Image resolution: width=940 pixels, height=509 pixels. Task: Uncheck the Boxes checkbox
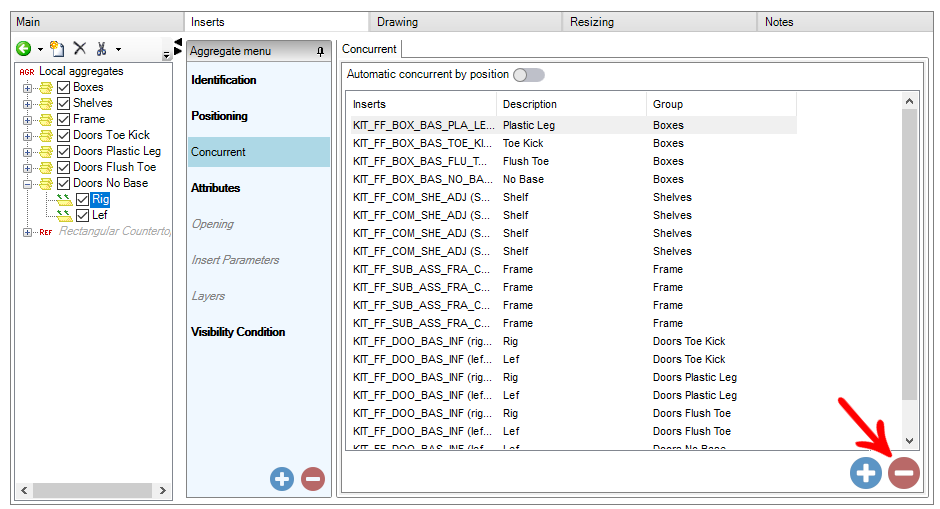(64, 88)
